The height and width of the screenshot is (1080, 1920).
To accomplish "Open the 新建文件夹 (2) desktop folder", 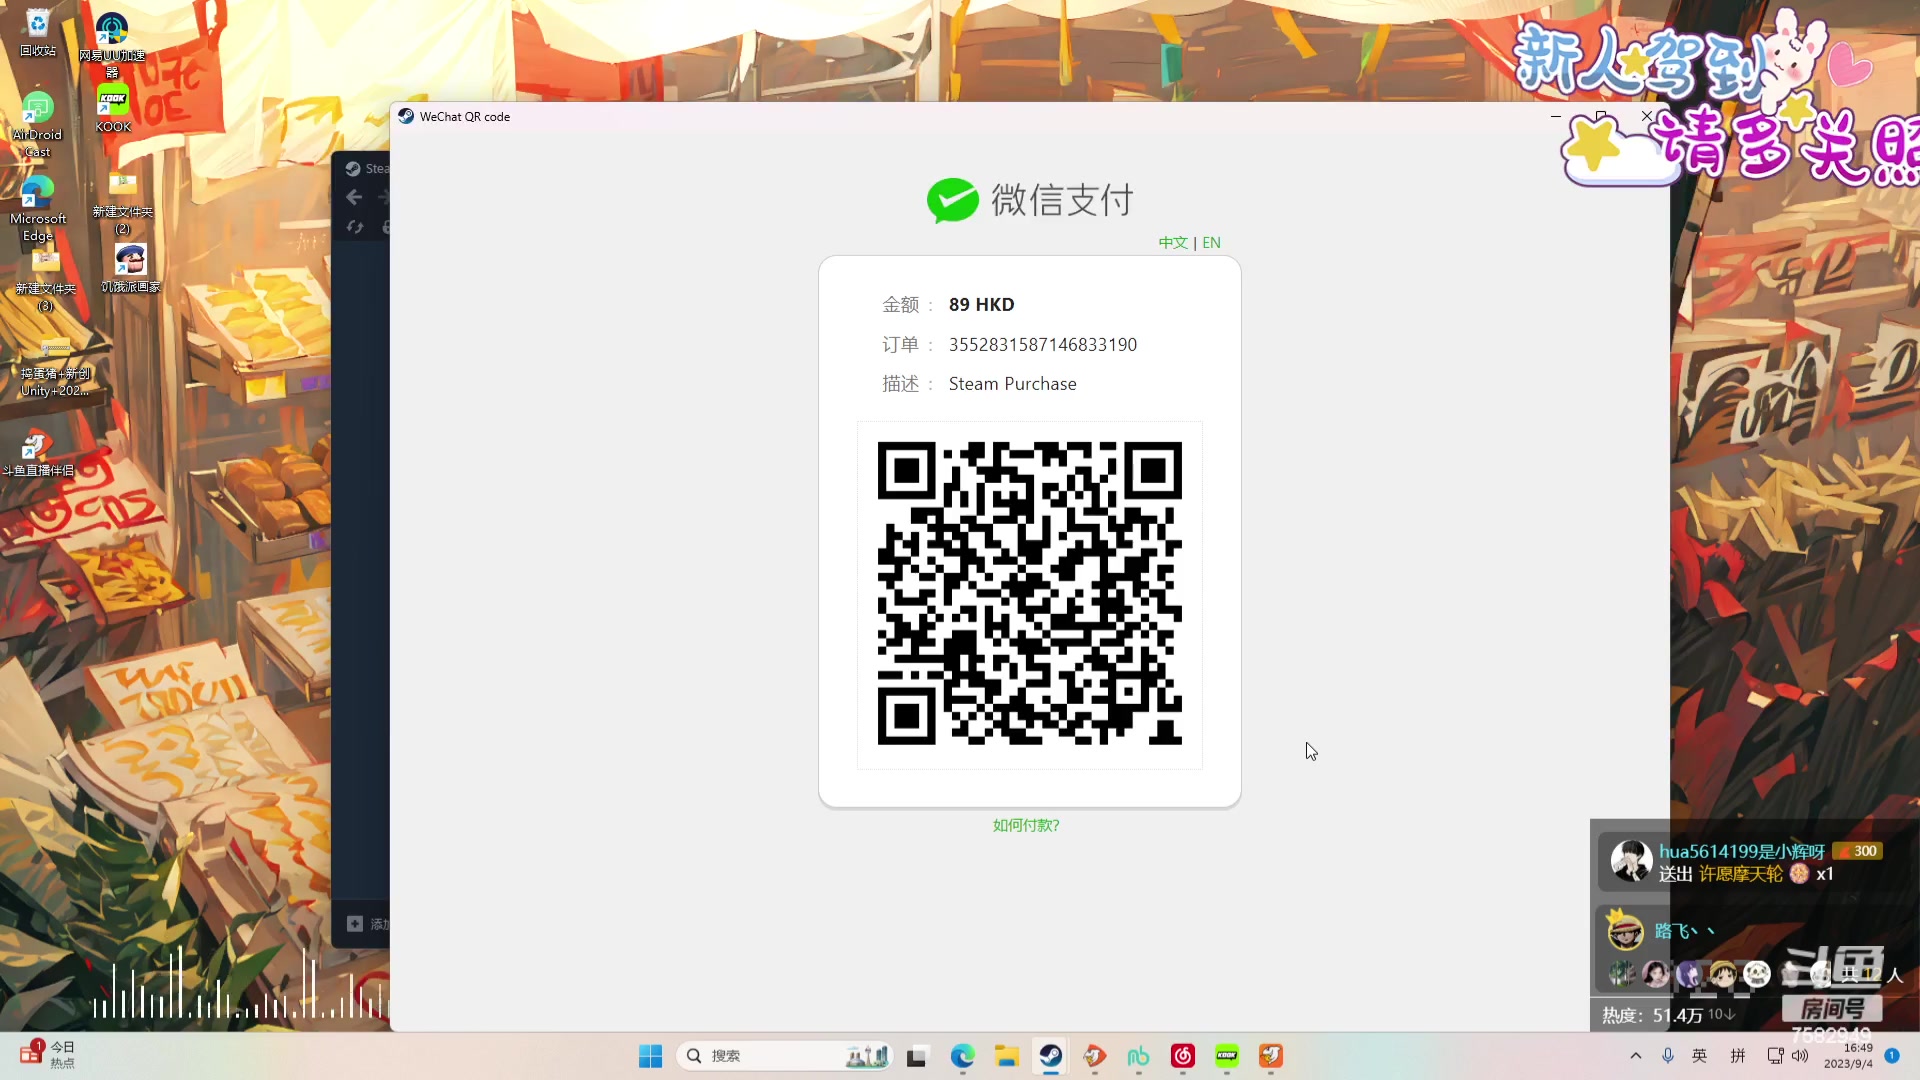I will 123,204.
